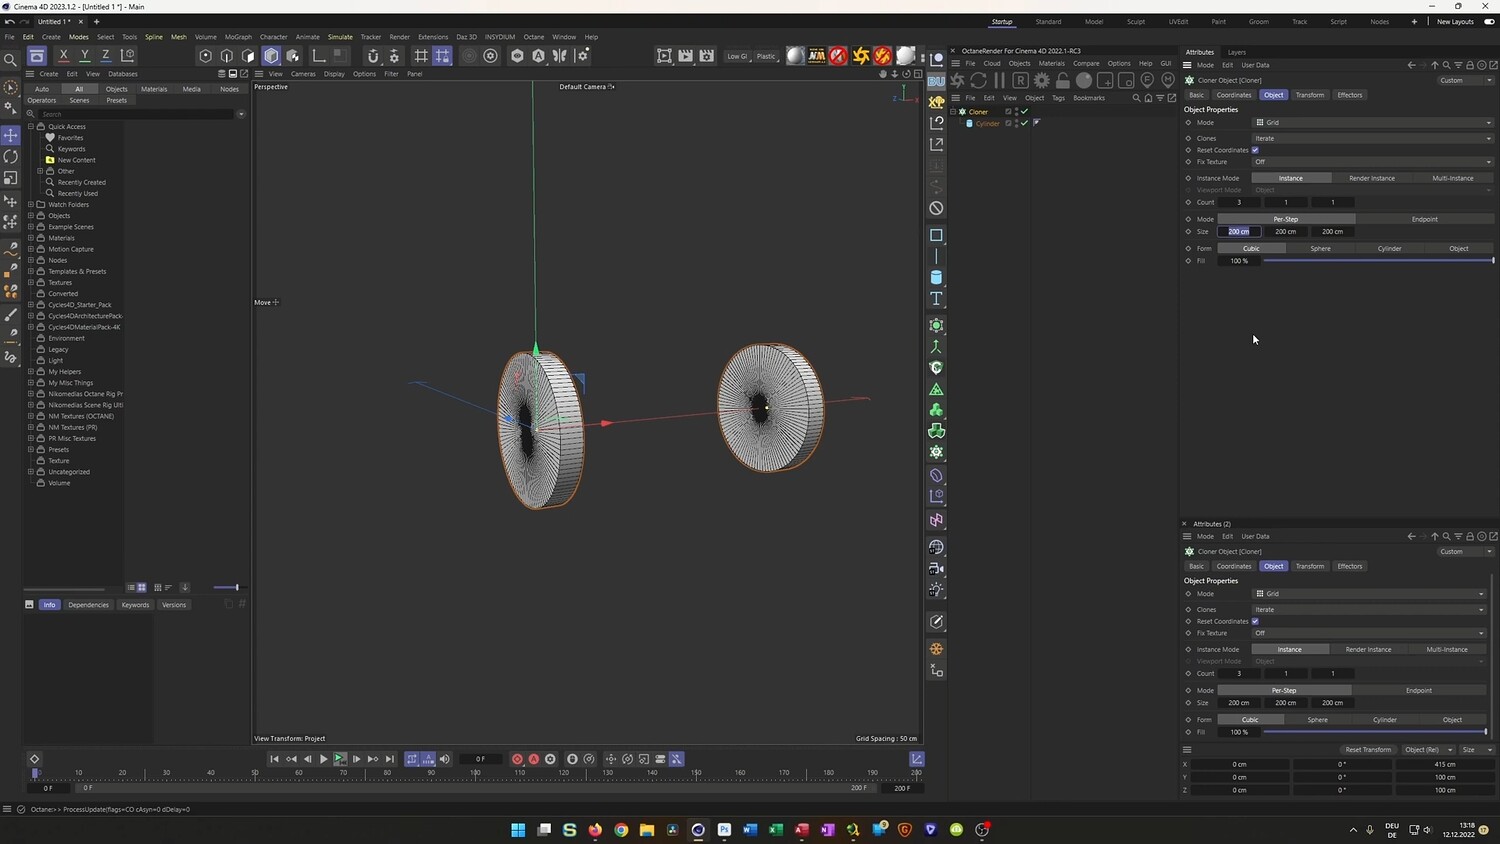1500x844 pixels.
Task: Expand the Quick Access tree node
Action: 31,127
